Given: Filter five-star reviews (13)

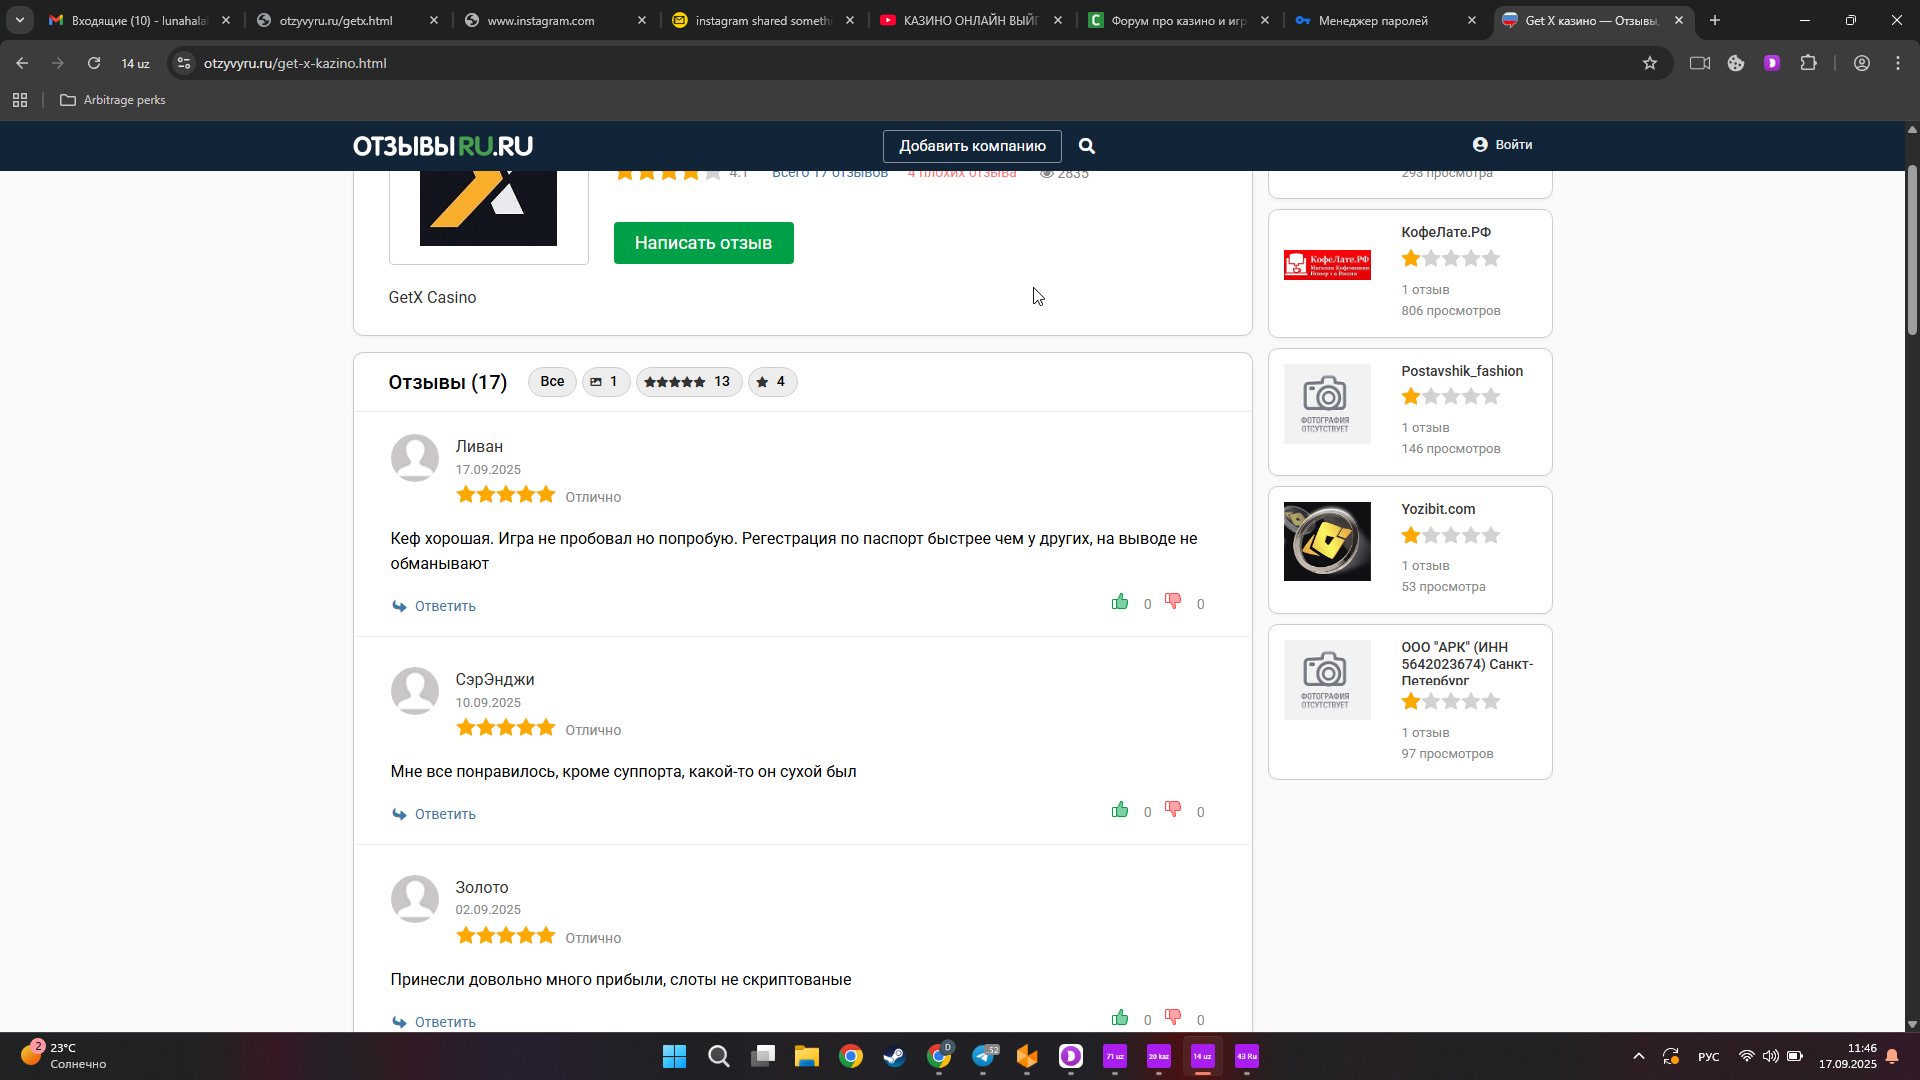Looking at the screenshot, I should (x=689, y=382).
